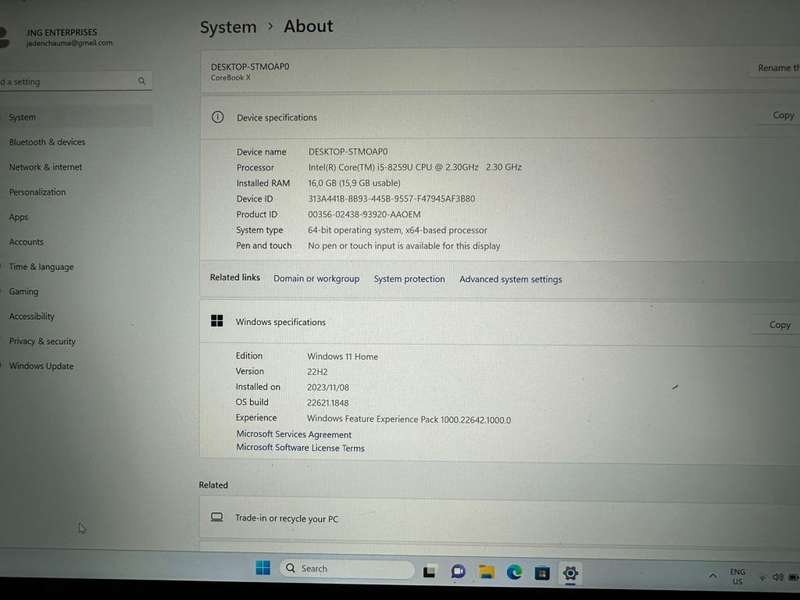
Task: Collapse the Device specifications section
Action: 500,117
